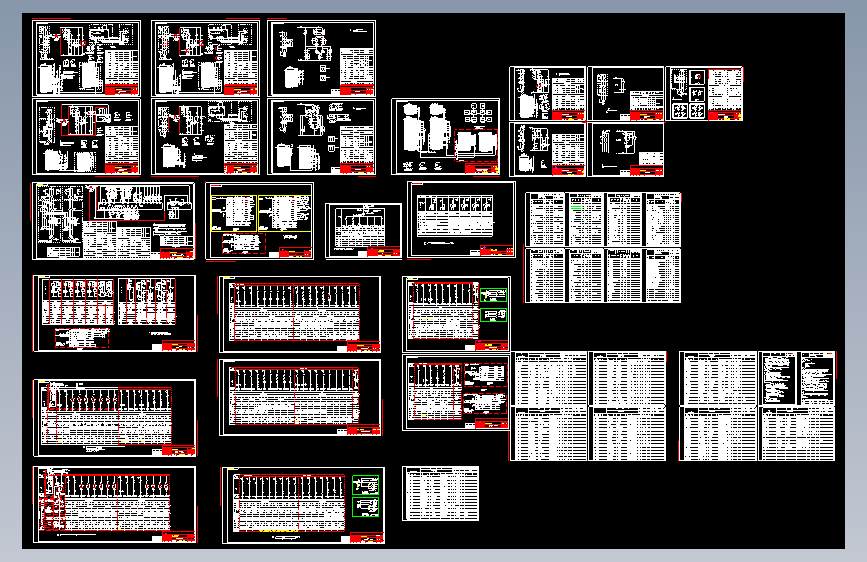Image resolution: width=867 pixels, height=562 pixels.
Task: Select the standalone table below the framed sheets
Action: (441, 493)
